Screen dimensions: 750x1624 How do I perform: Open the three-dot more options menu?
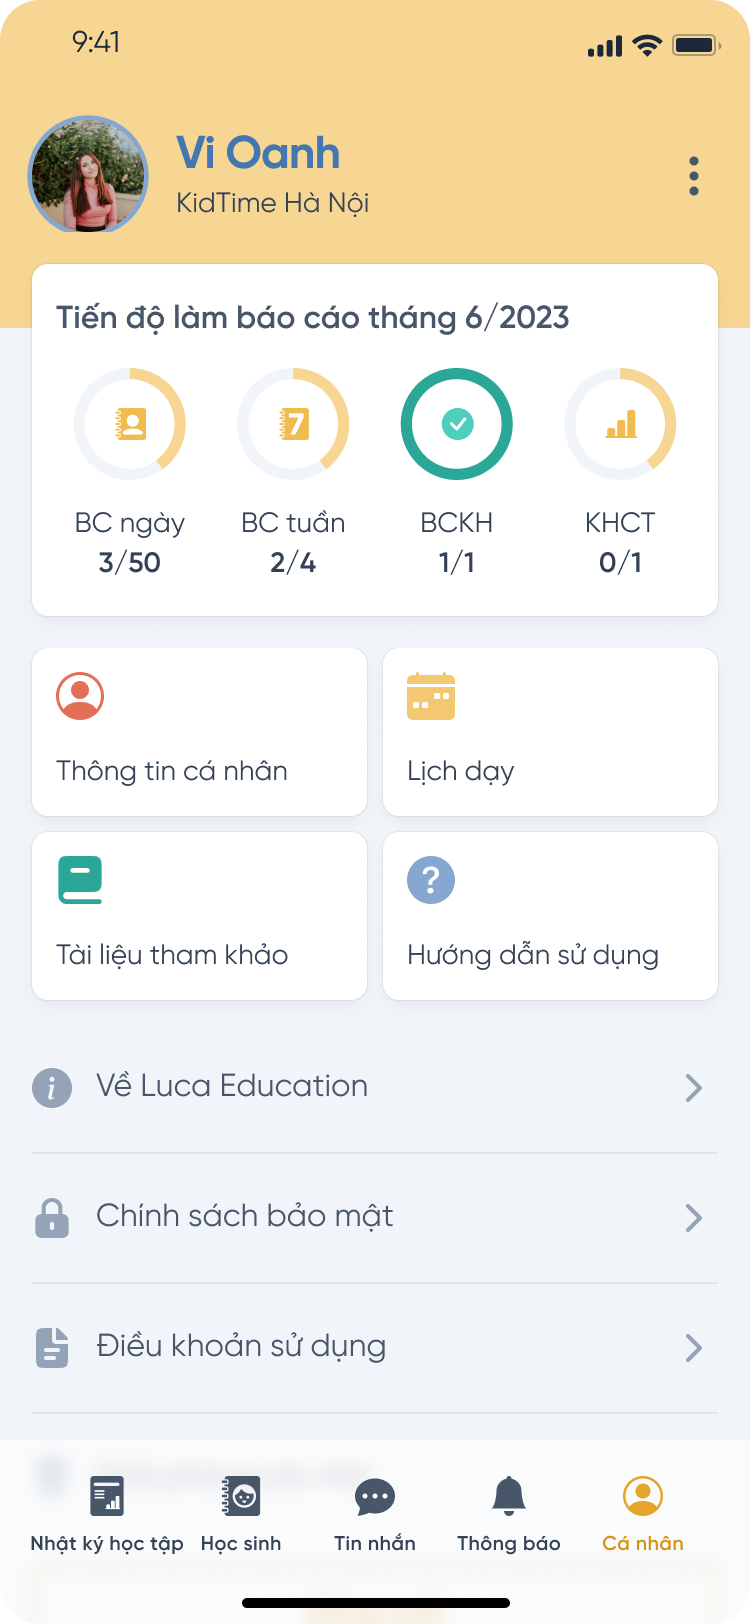tap(694, 176)
